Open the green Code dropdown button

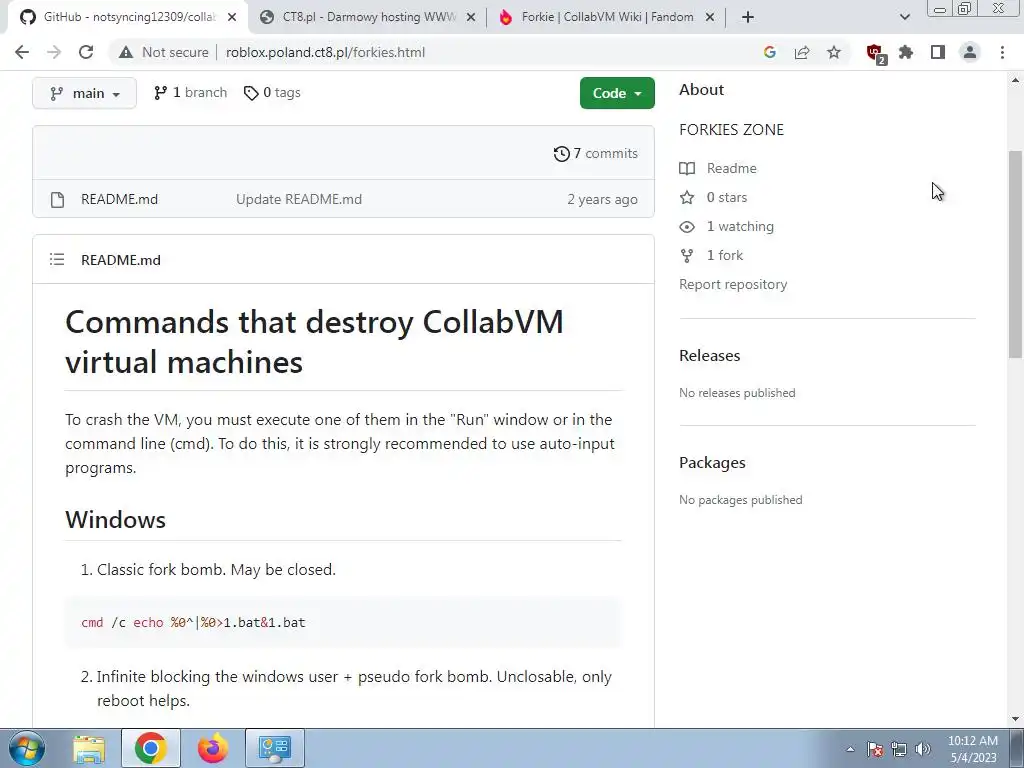tap(617, 93)
